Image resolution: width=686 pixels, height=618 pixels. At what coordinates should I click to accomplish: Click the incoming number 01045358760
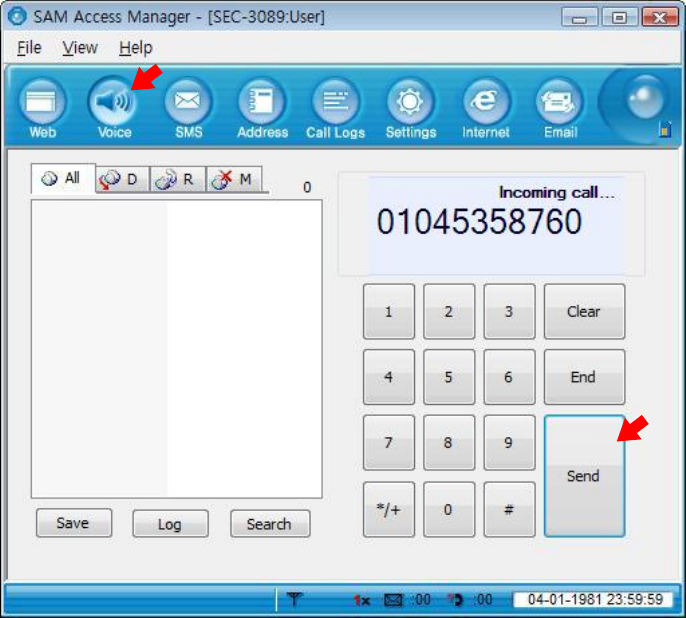(x=480, y=222)
